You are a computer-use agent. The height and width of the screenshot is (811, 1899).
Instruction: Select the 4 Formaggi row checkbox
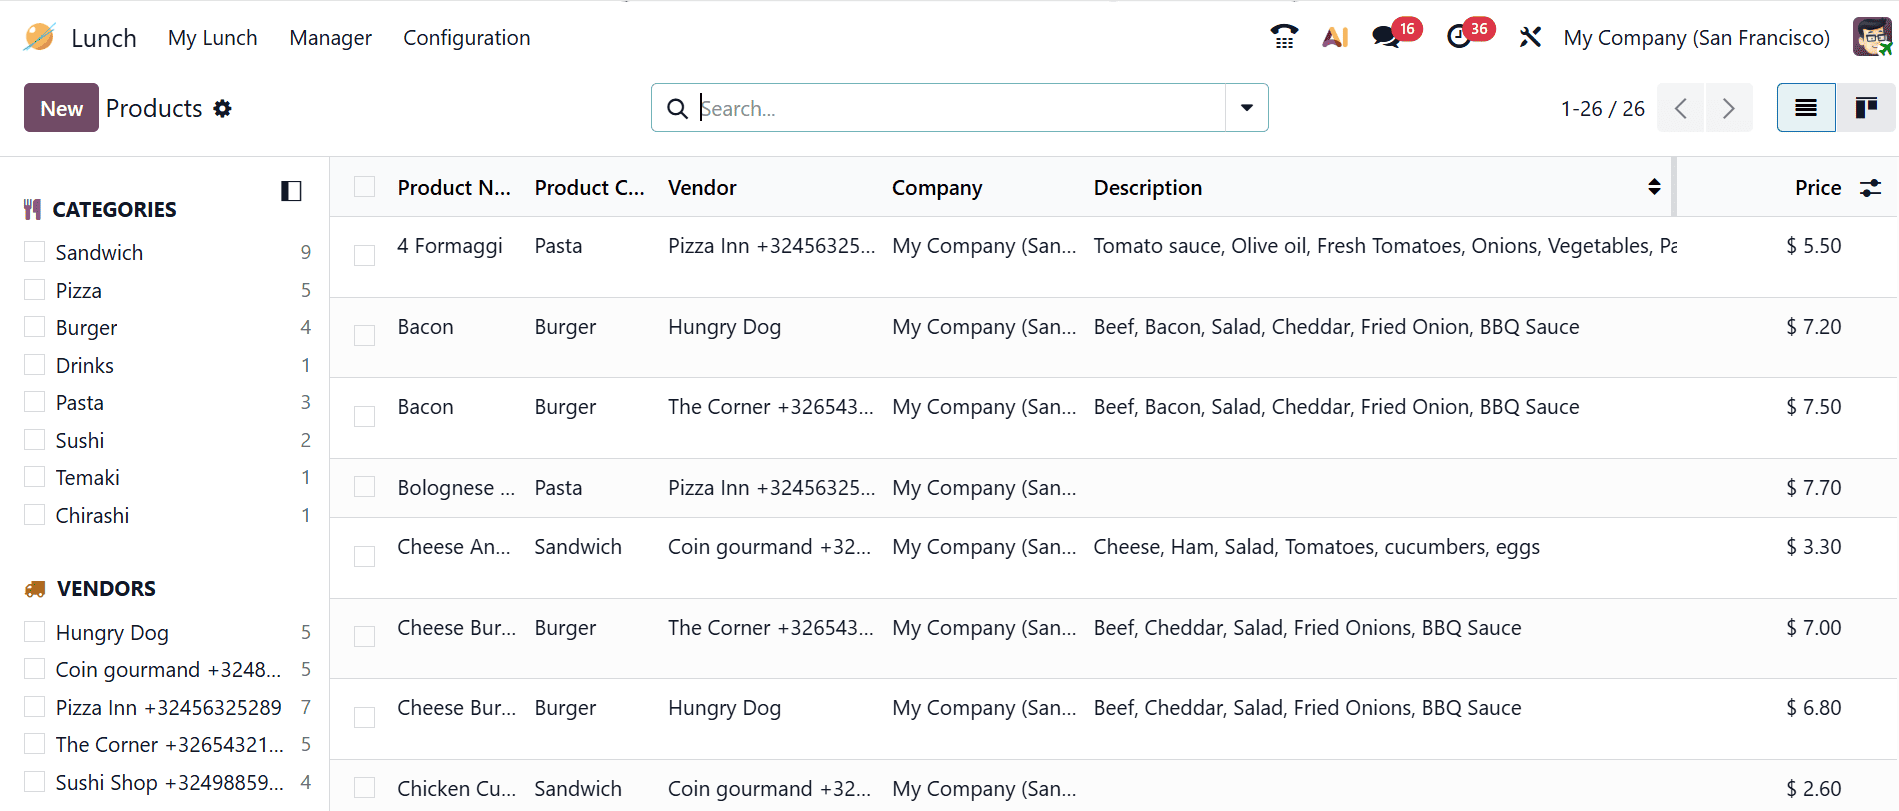pos(365,255)
